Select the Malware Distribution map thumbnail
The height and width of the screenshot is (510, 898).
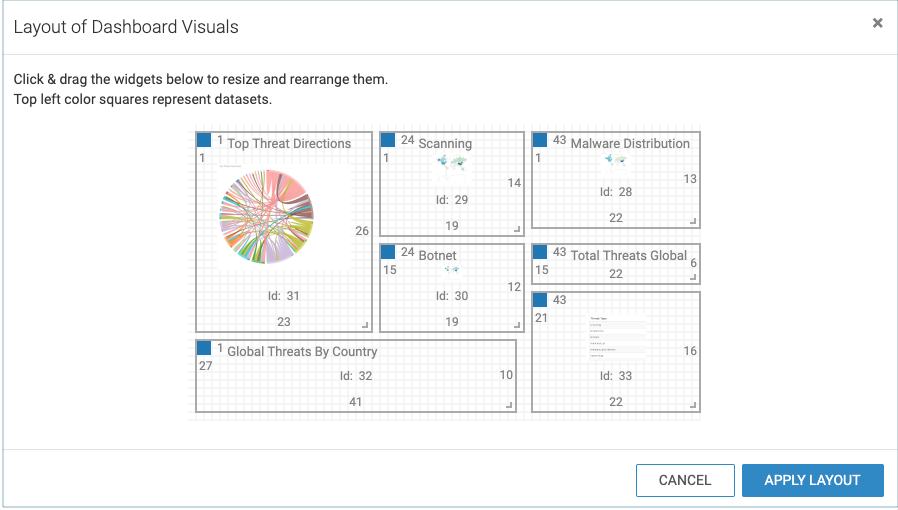(615, 161)
